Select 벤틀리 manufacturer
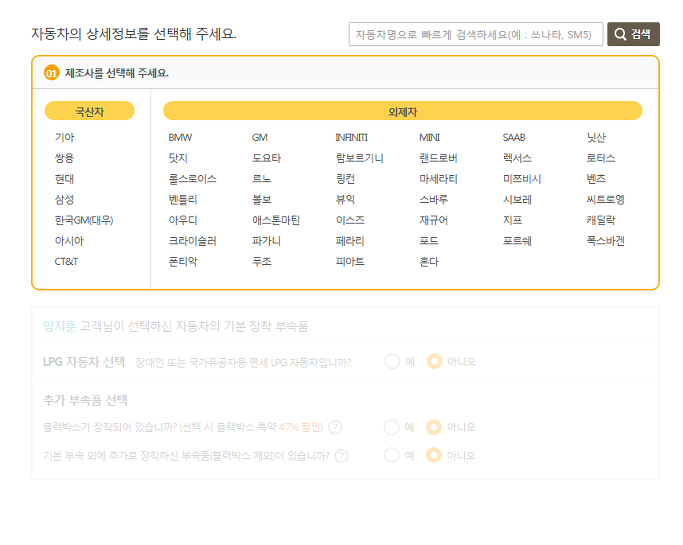Screen dimensions: 683x545 [183, 200]
